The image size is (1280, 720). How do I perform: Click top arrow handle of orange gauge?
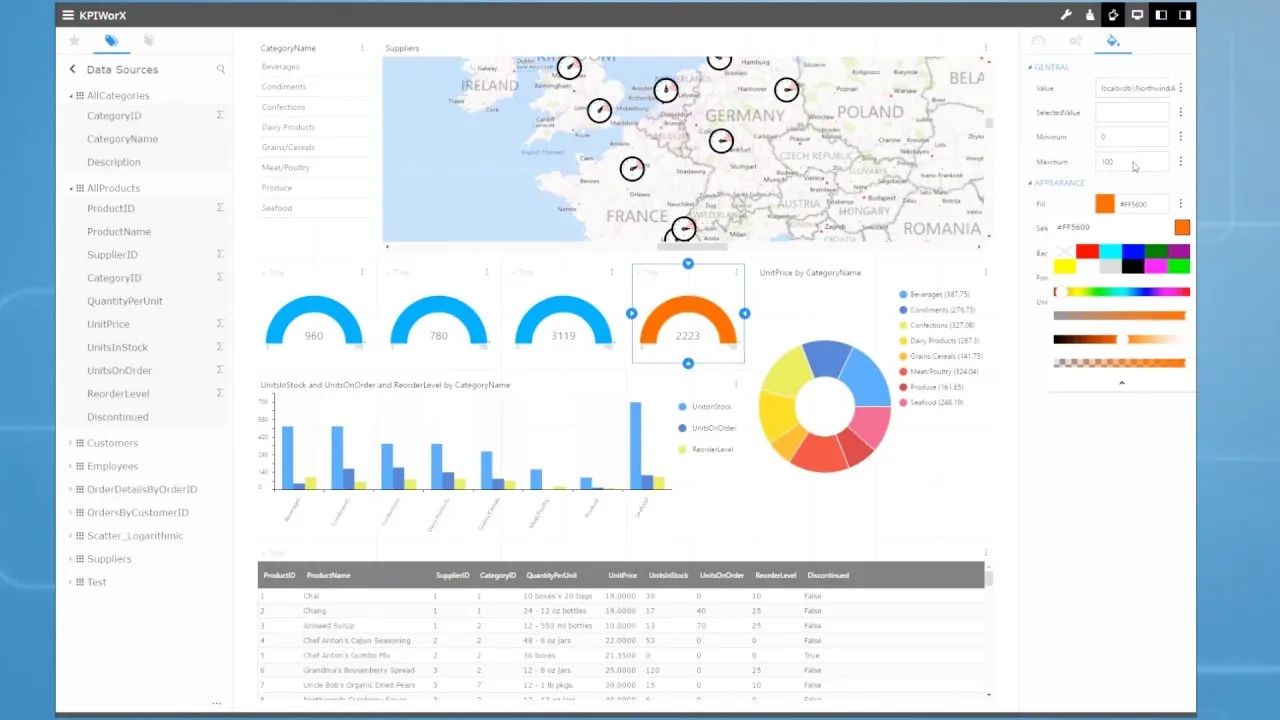(688, 264)
